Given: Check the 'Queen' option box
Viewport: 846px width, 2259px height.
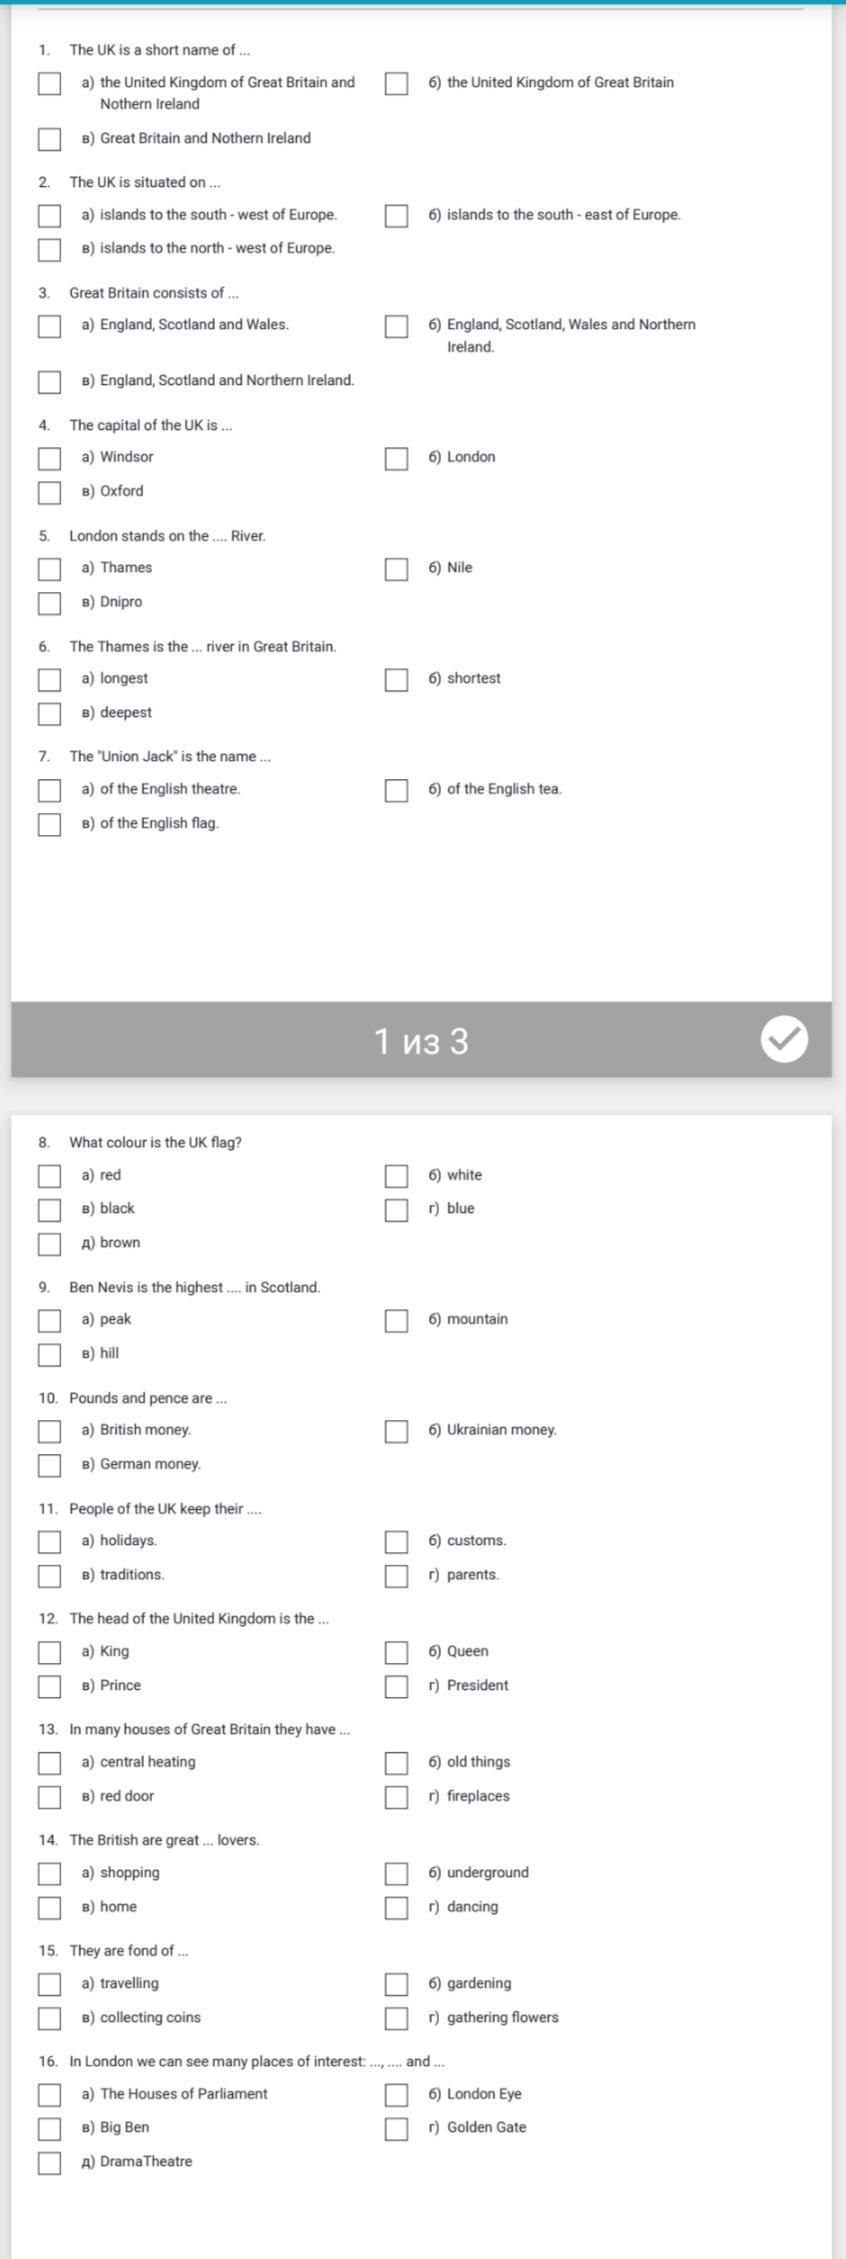Looking at the screenshot, I should 397,1652.
